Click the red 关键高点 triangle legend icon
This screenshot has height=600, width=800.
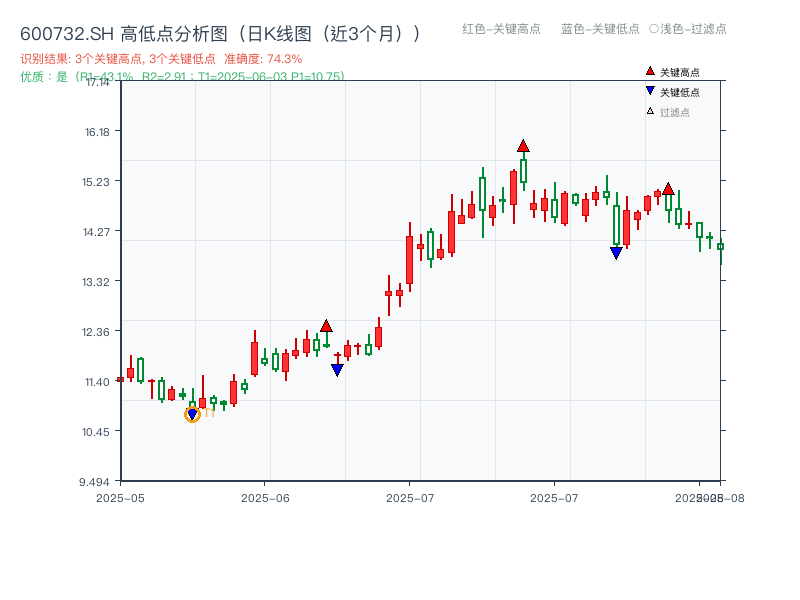648,71
